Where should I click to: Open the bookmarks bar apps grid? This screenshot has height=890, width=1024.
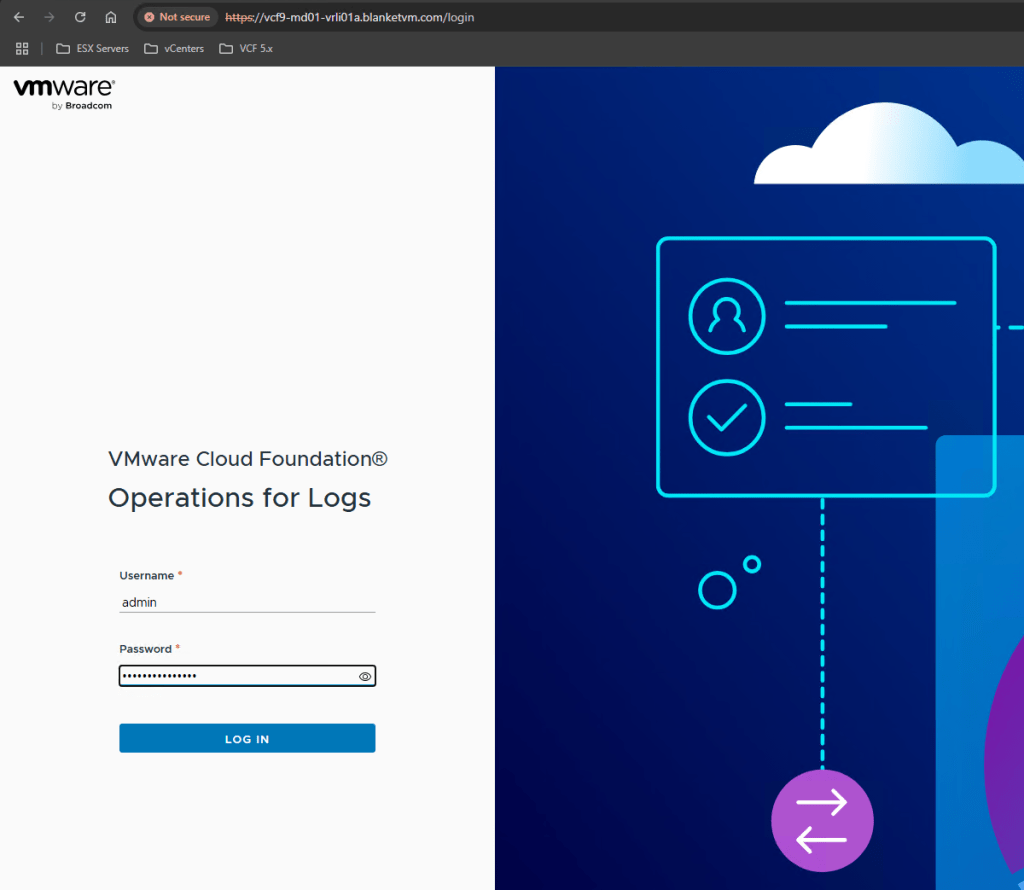click(x=22, y=48)
